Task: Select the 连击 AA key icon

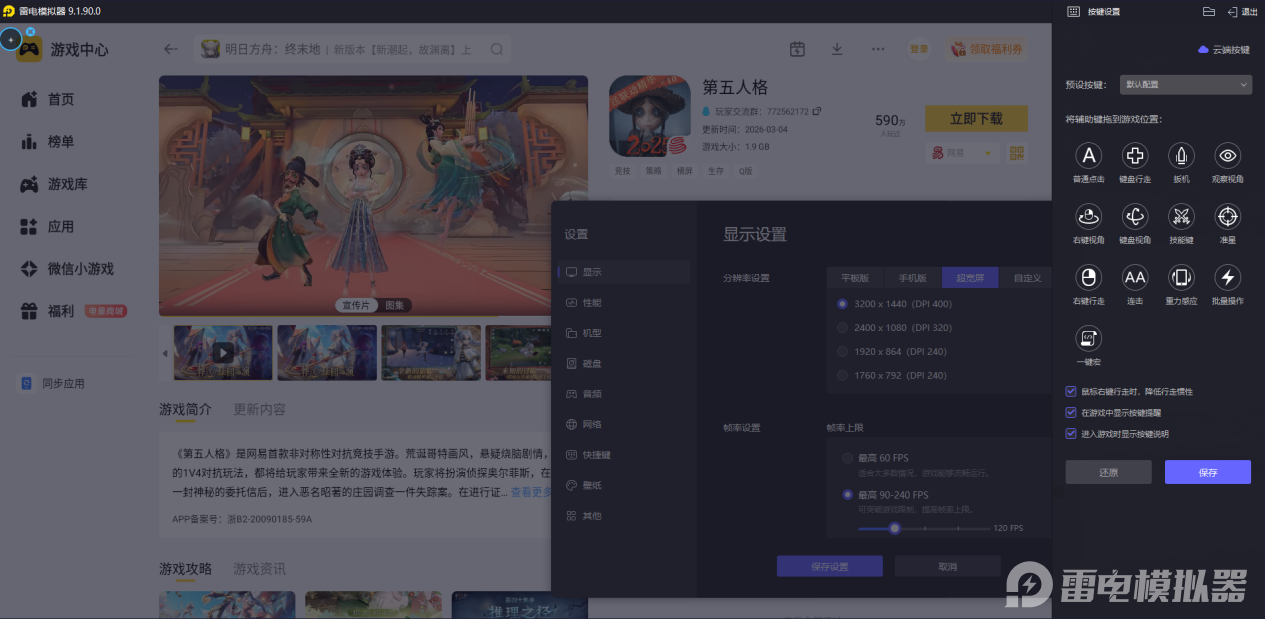Action: [x=1135, y=277]
